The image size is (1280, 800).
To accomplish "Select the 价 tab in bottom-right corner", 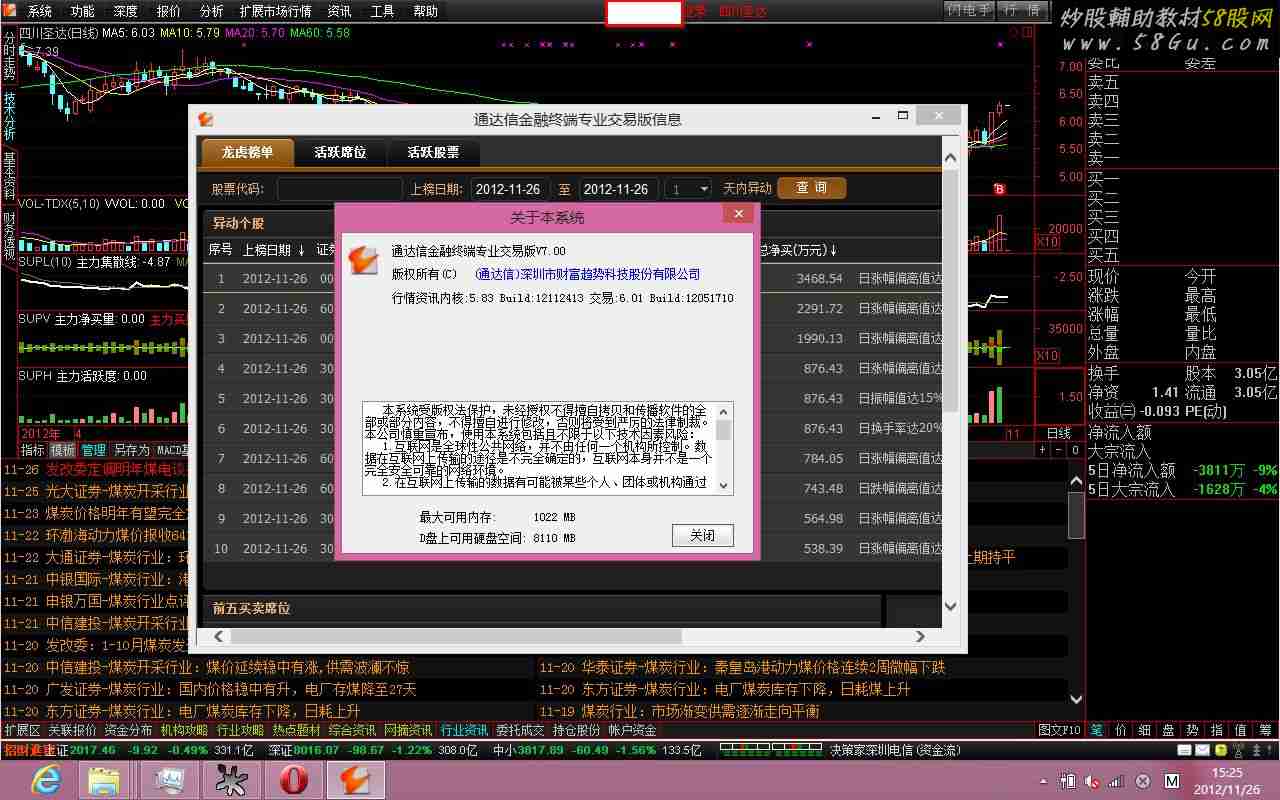I will (1121, 730).
